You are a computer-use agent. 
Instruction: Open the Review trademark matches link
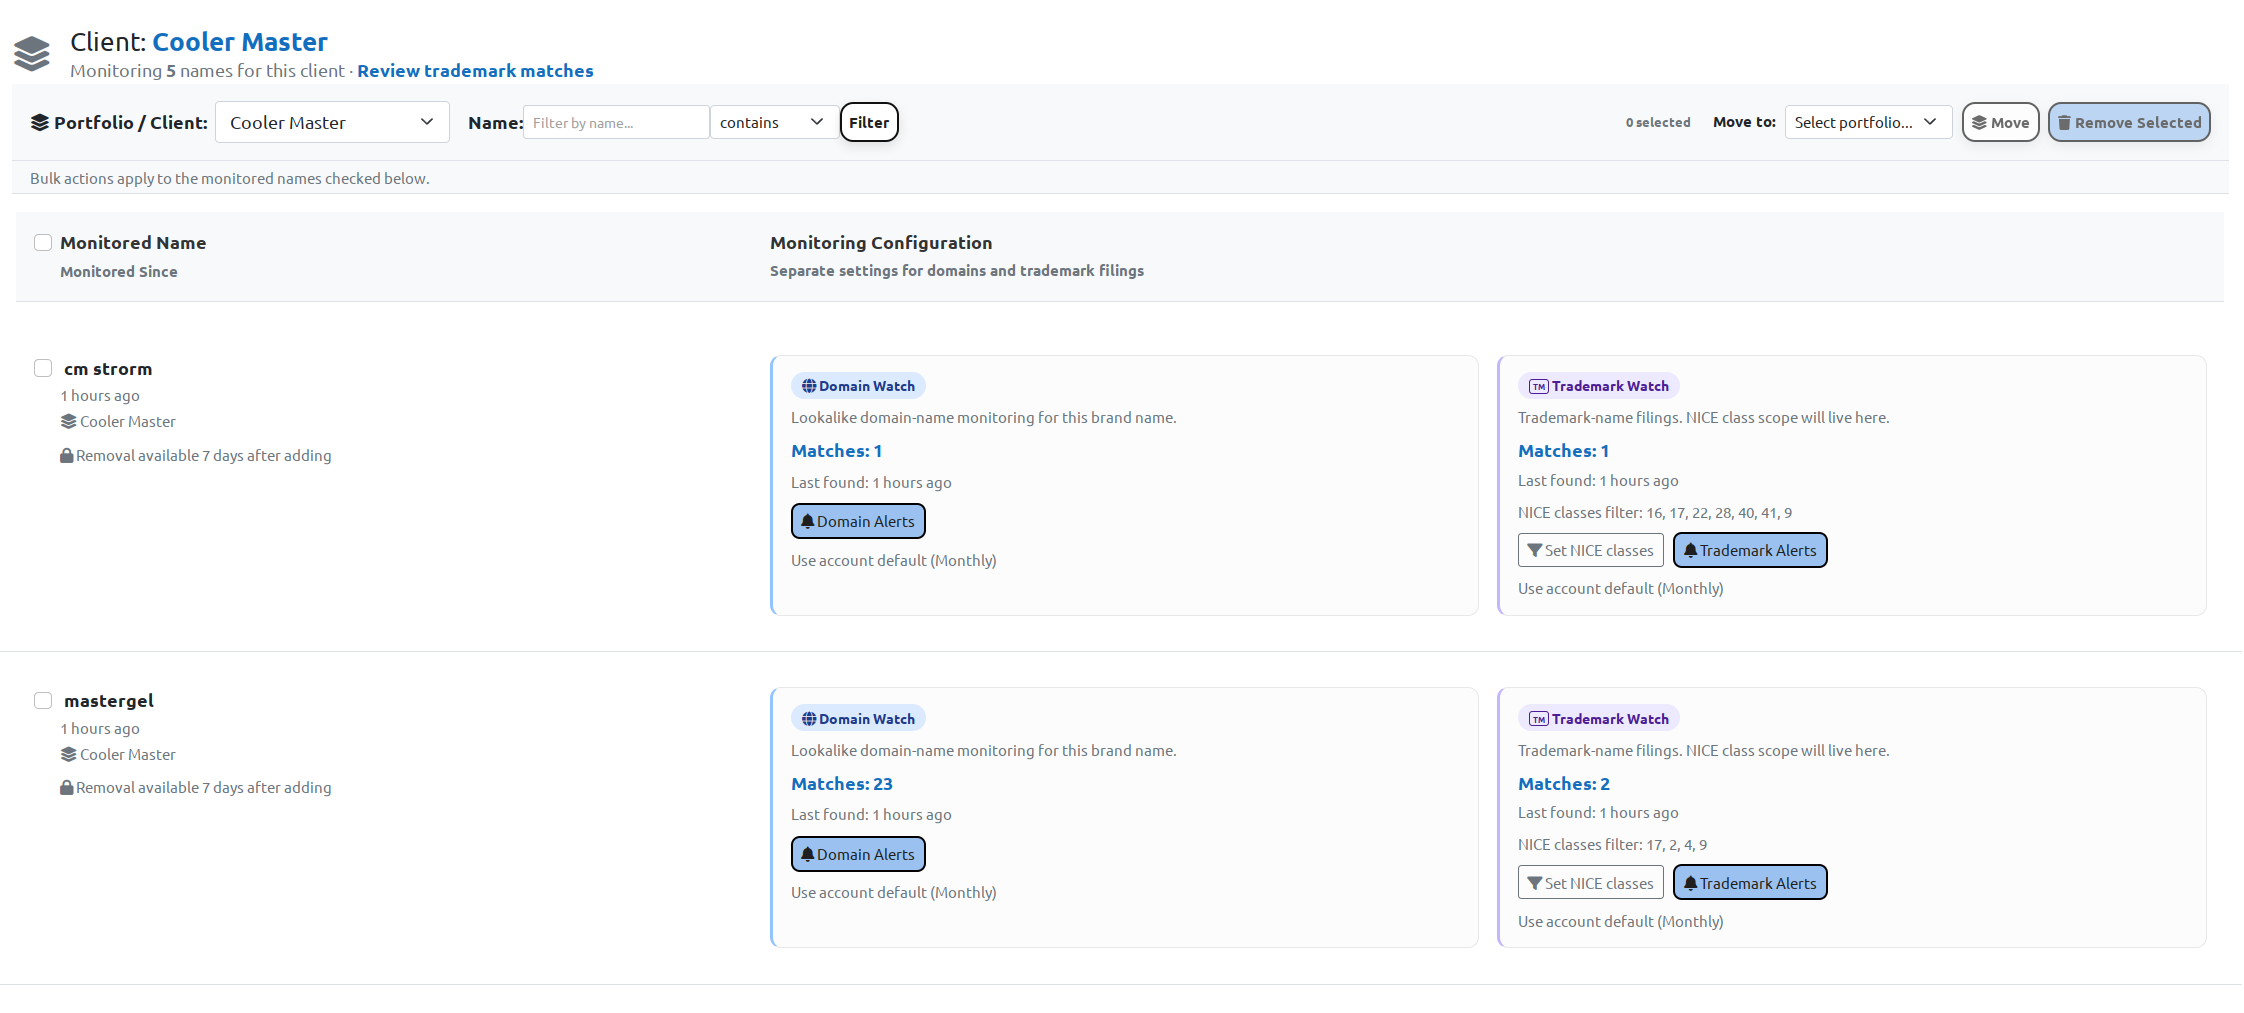[x=475, y=71]
